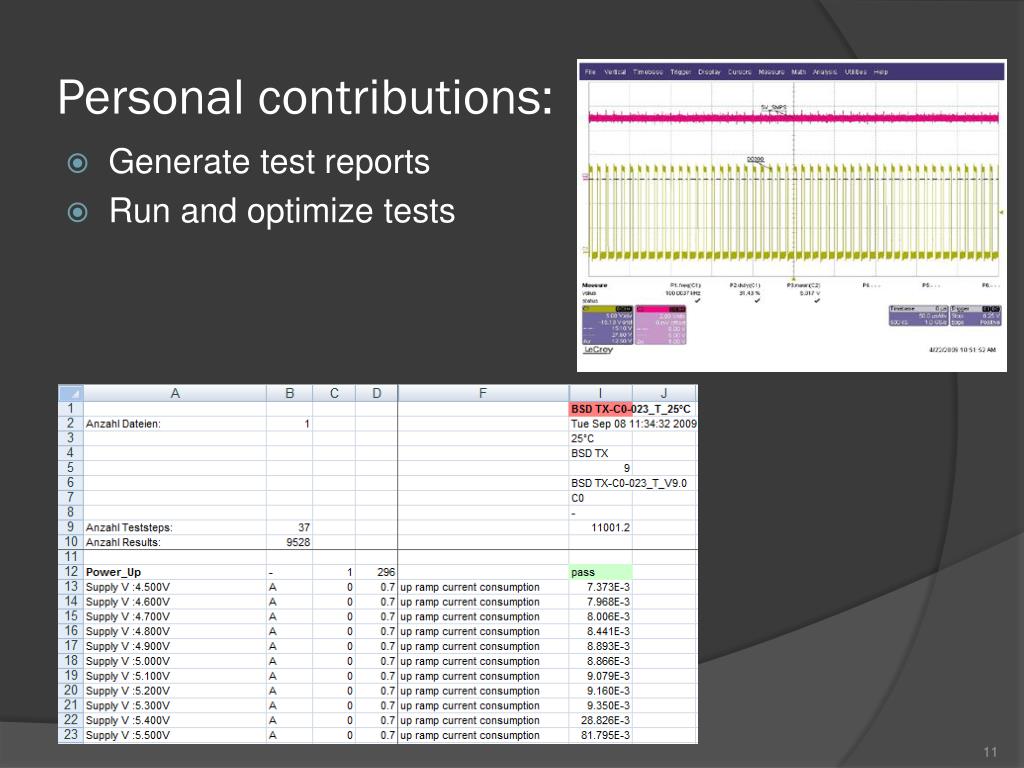Viewport: 1024px width, 768px height.
Task: Click cell BSD TX-C0-023_T_V9.0
Action: (x=629, y=483)
